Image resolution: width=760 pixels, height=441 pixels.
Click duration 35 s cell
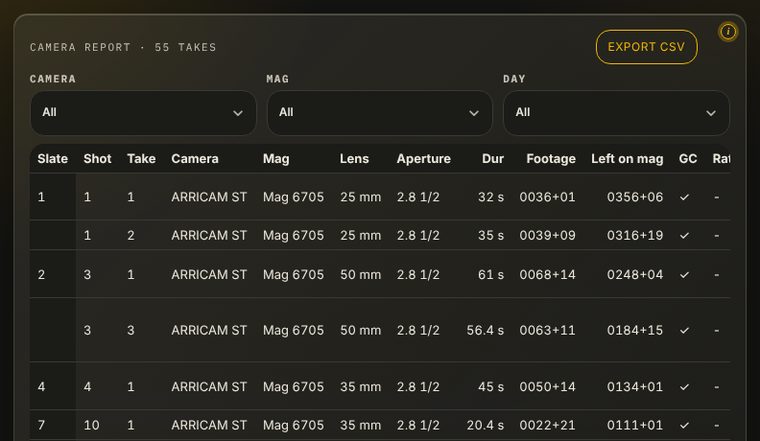[491, 236]
